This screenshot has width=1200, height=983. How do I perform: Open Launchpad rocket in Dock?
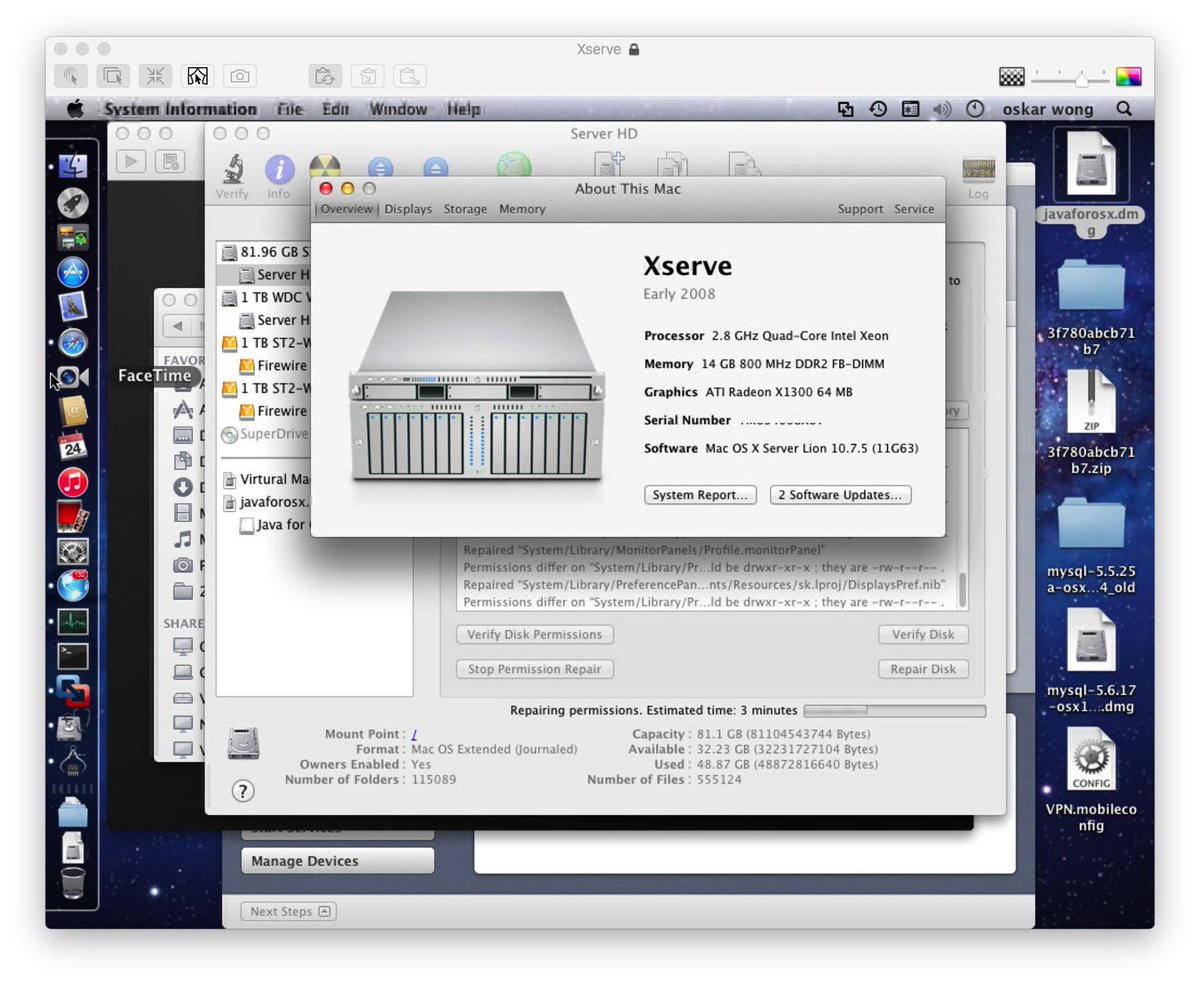(73, 202)
